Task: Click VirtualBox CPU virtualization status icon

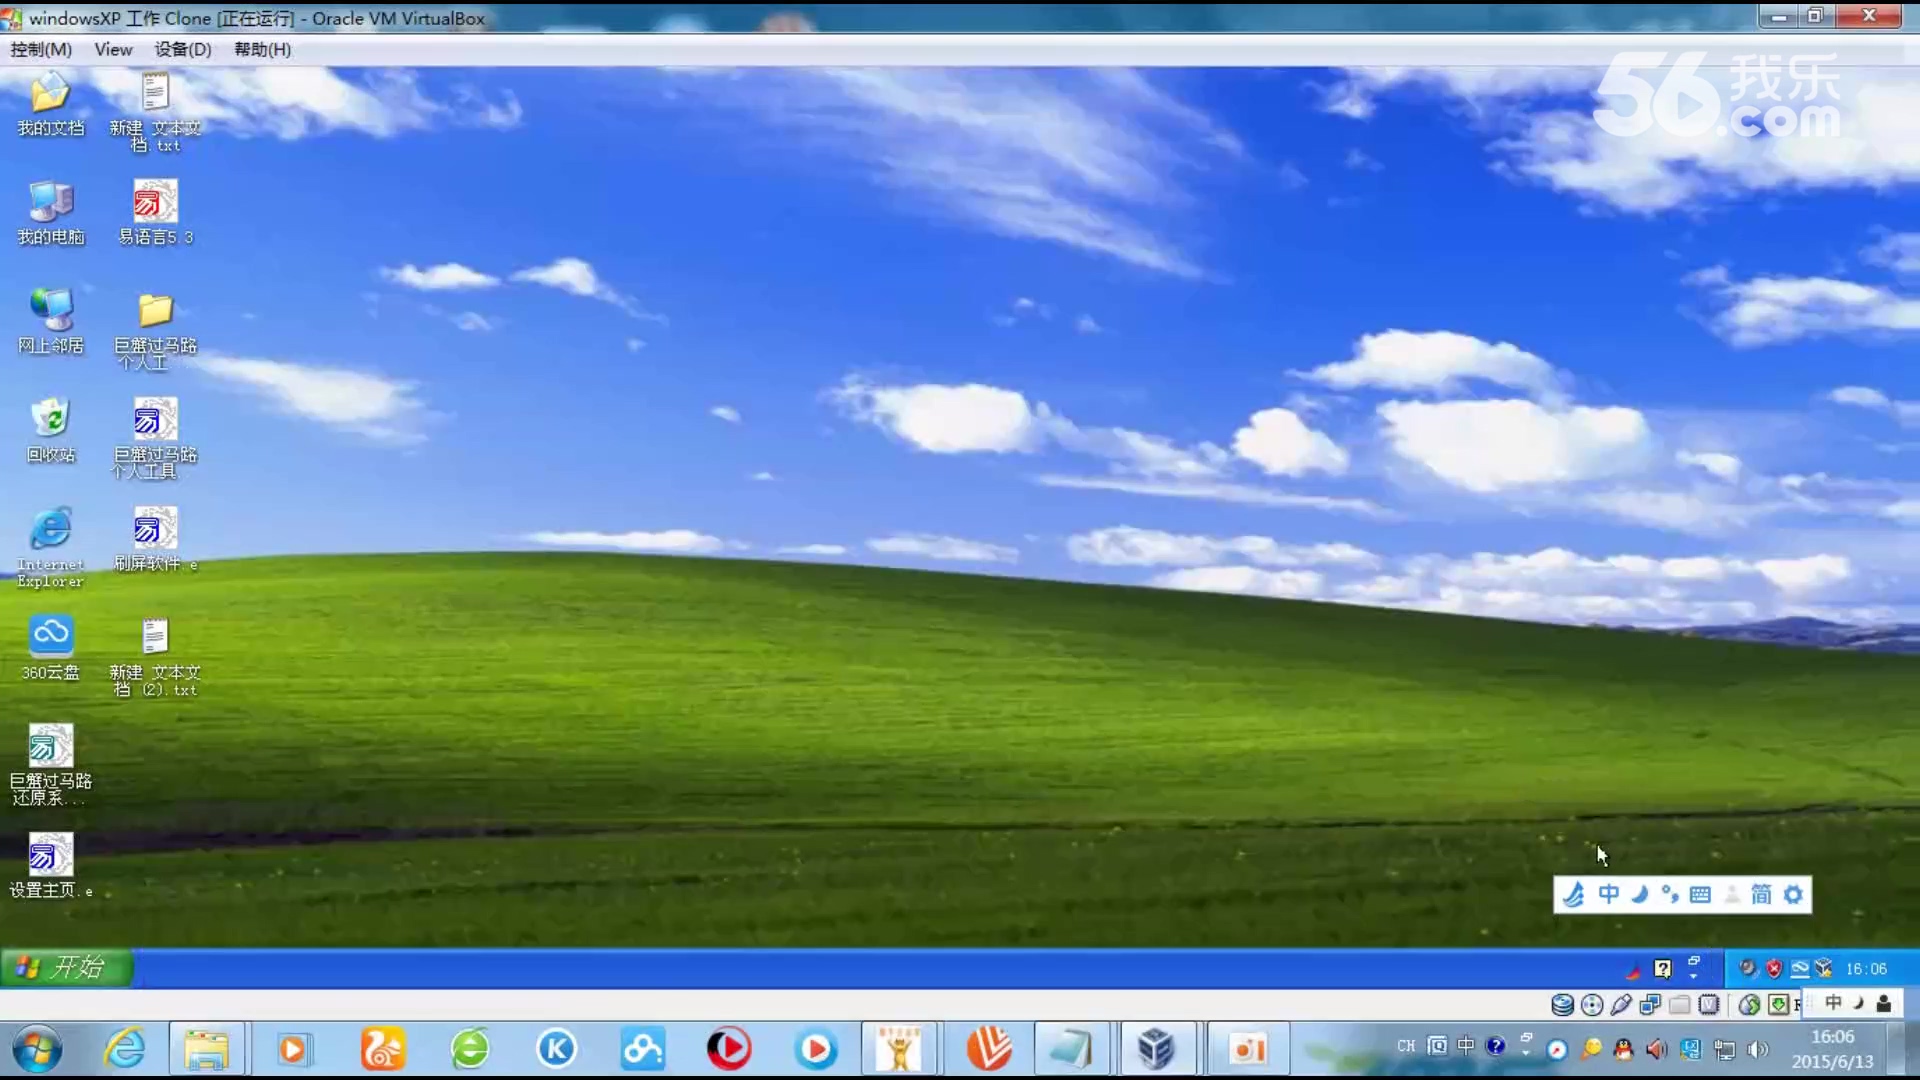Action: click(x=1709, y=1004)
